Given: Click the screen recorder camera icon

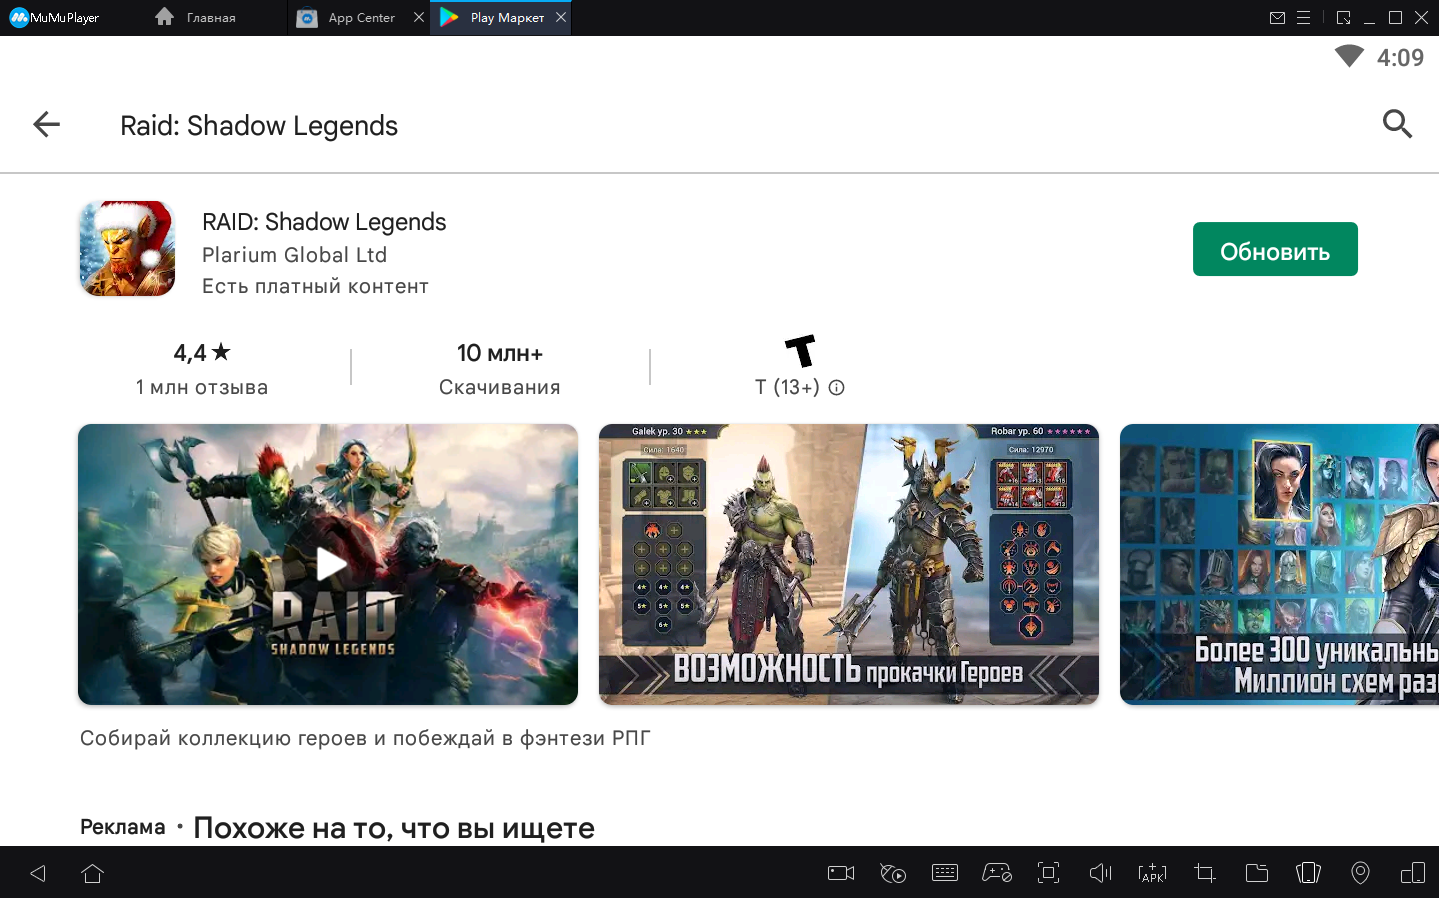Looking at the screenshot, I should [x=841, y=873].
